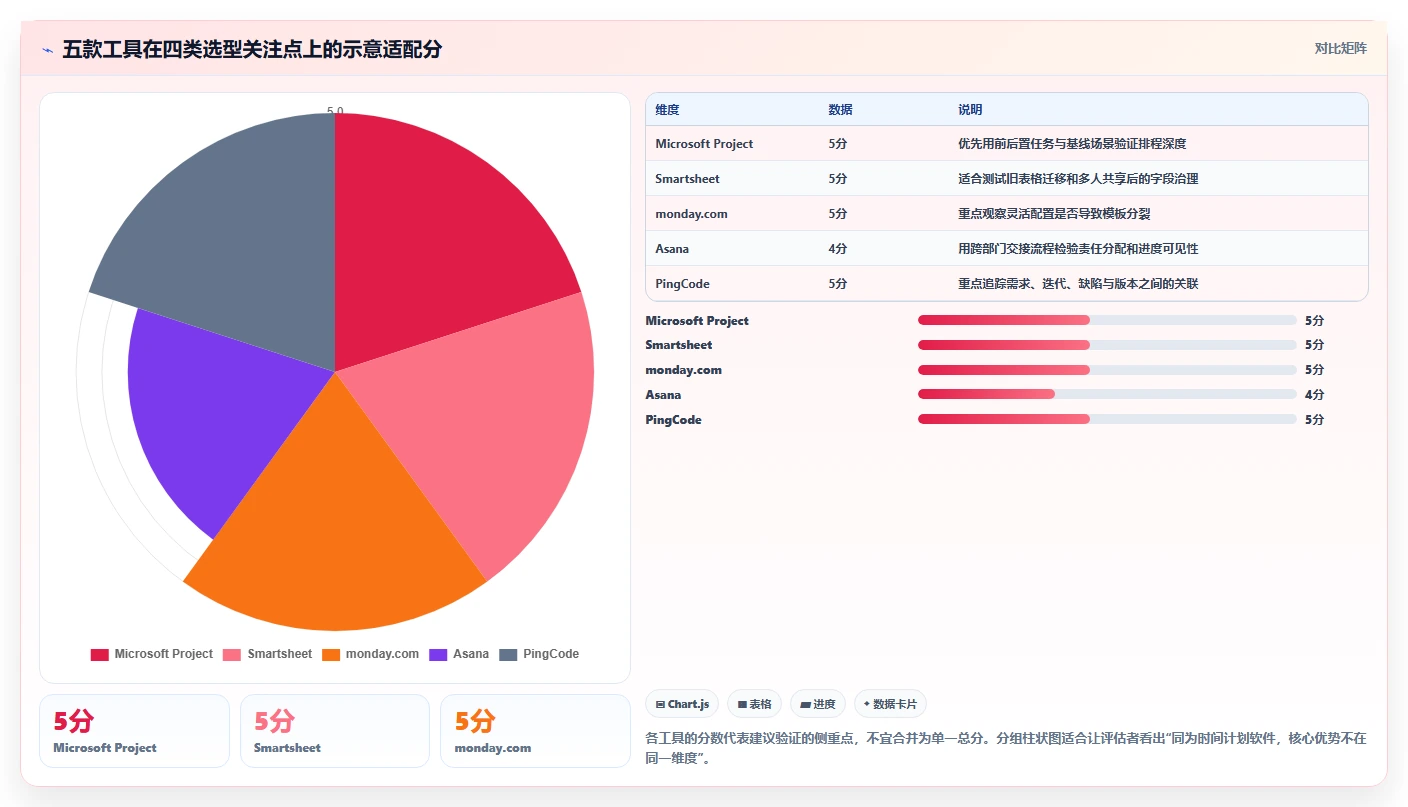Open the Microsoft Project 5分 data card
This screenshot has height=807, width=1408.
[x=134, y=731]
